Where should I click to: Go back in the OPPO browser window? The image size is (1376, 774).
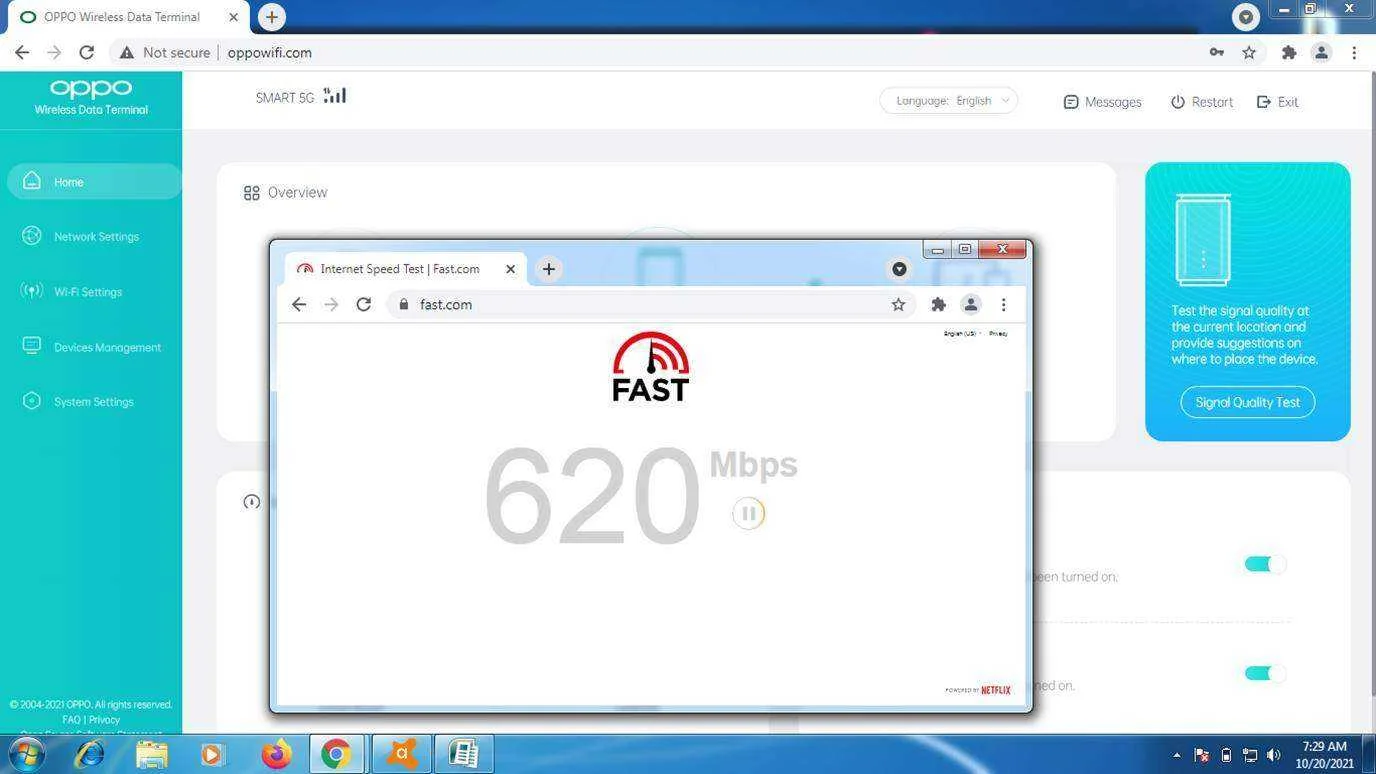22,52
